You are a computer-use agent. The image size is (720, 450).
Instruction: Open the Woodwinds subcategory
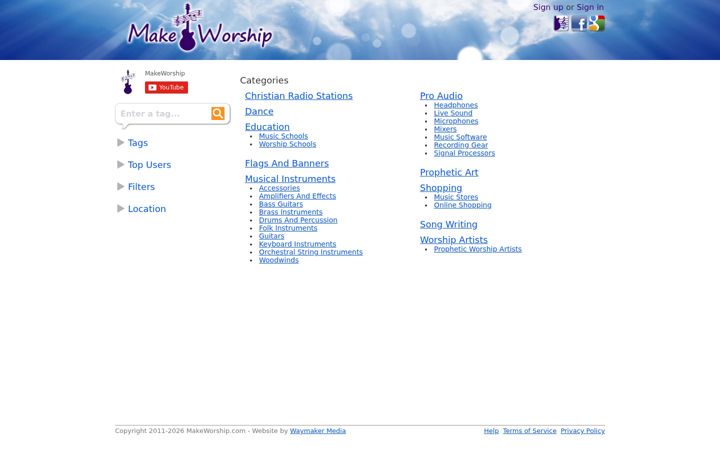(279, 260)
